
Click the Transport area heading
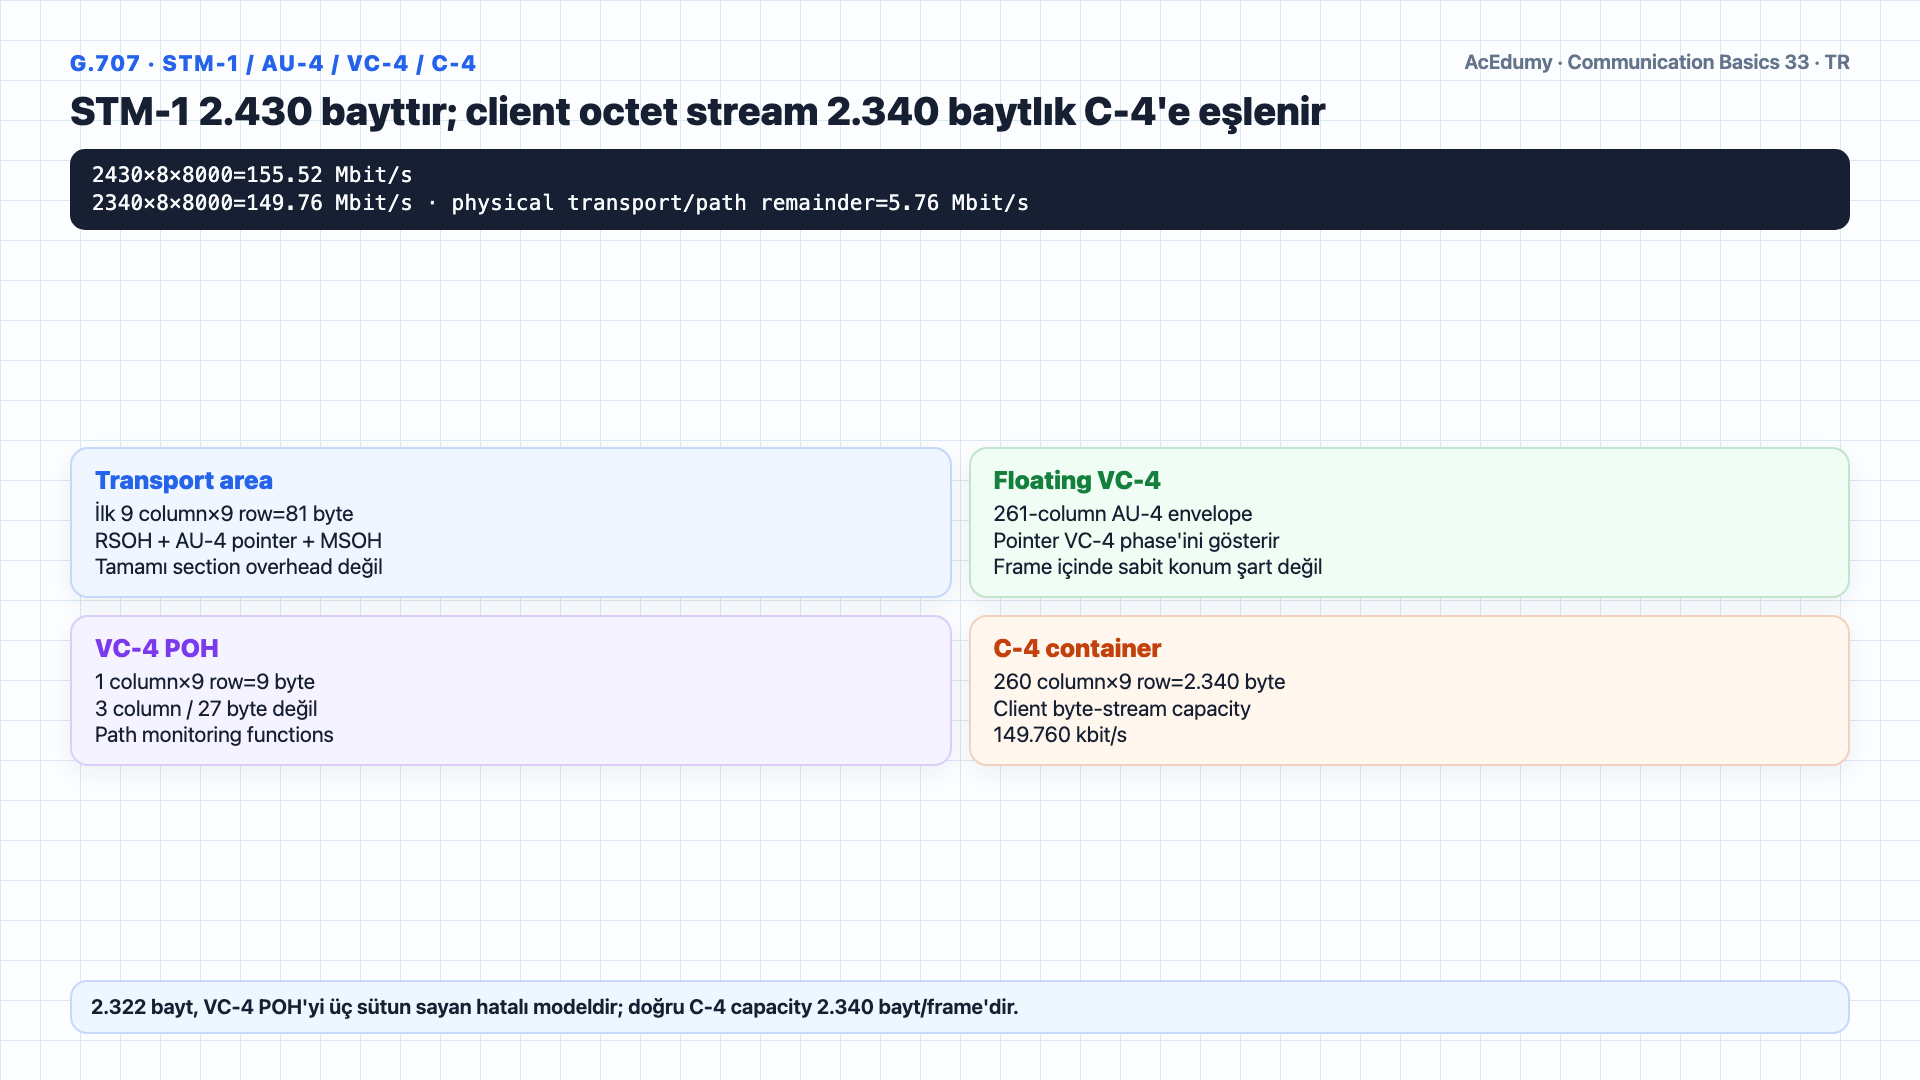tap(184, 481)
